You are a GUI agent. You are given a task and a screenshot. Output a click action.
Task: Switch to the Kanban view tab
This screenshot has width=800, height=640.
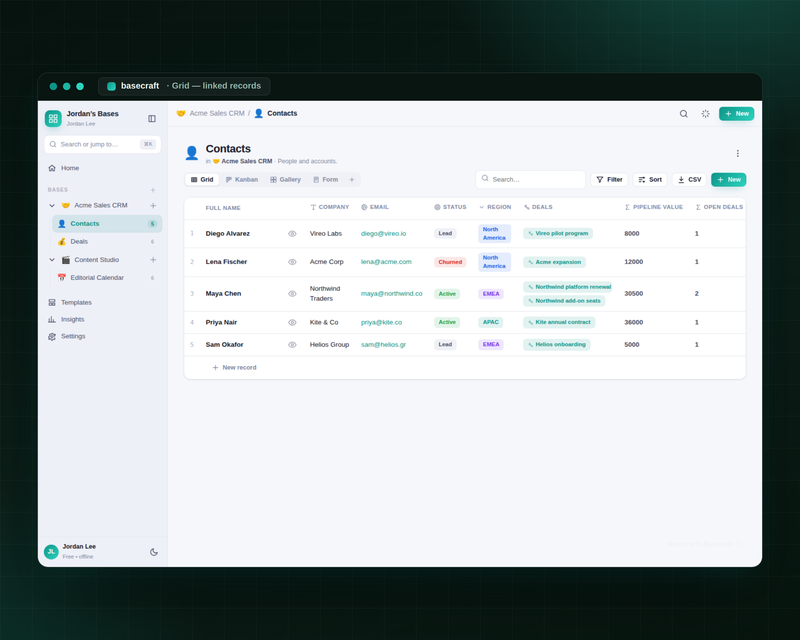tap(242, 180)
